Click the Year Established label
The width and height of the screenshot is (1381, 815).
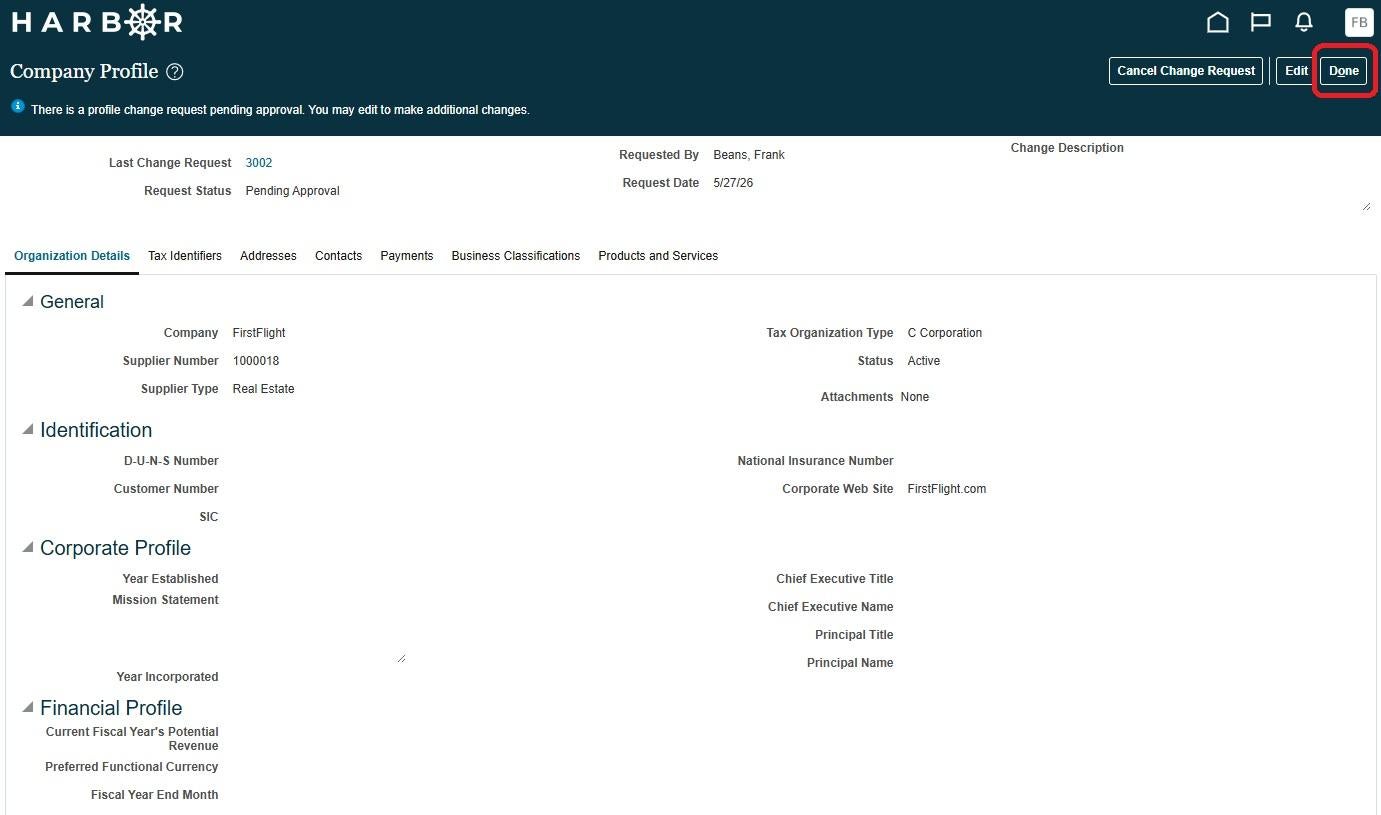coord(170,579)
